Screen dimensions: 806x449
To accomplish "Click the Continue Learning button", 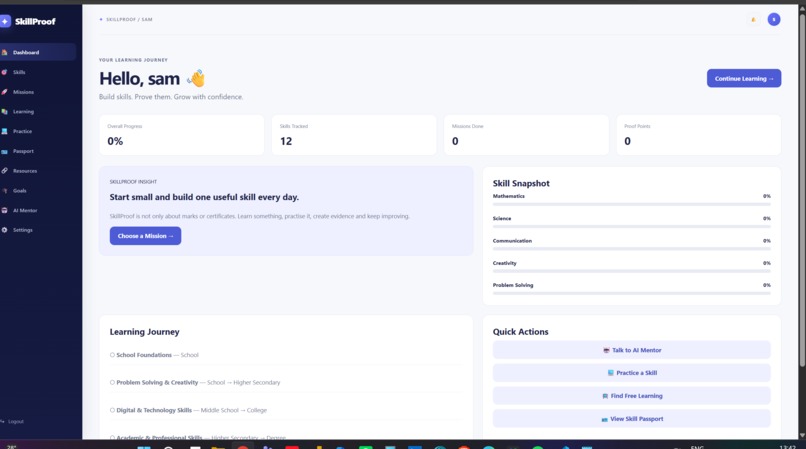I will click(x=744, y=78).
